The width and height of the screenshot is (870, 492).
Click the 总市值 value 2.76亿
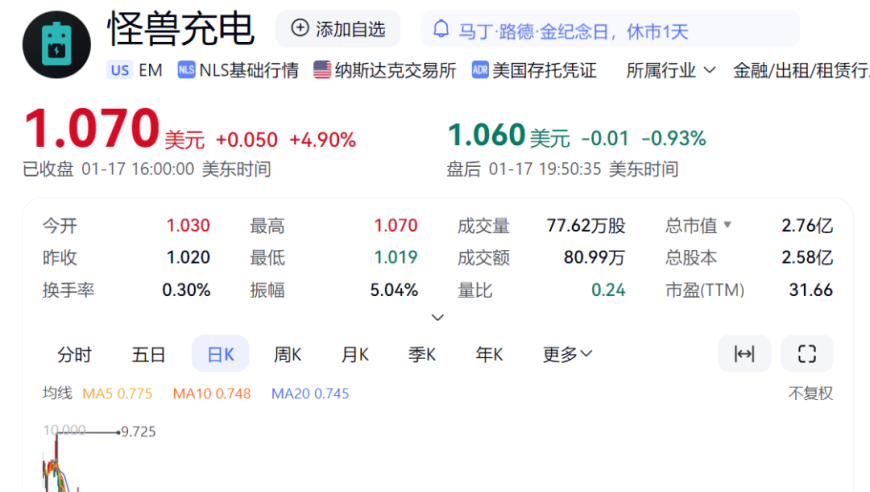click(807, 226)
